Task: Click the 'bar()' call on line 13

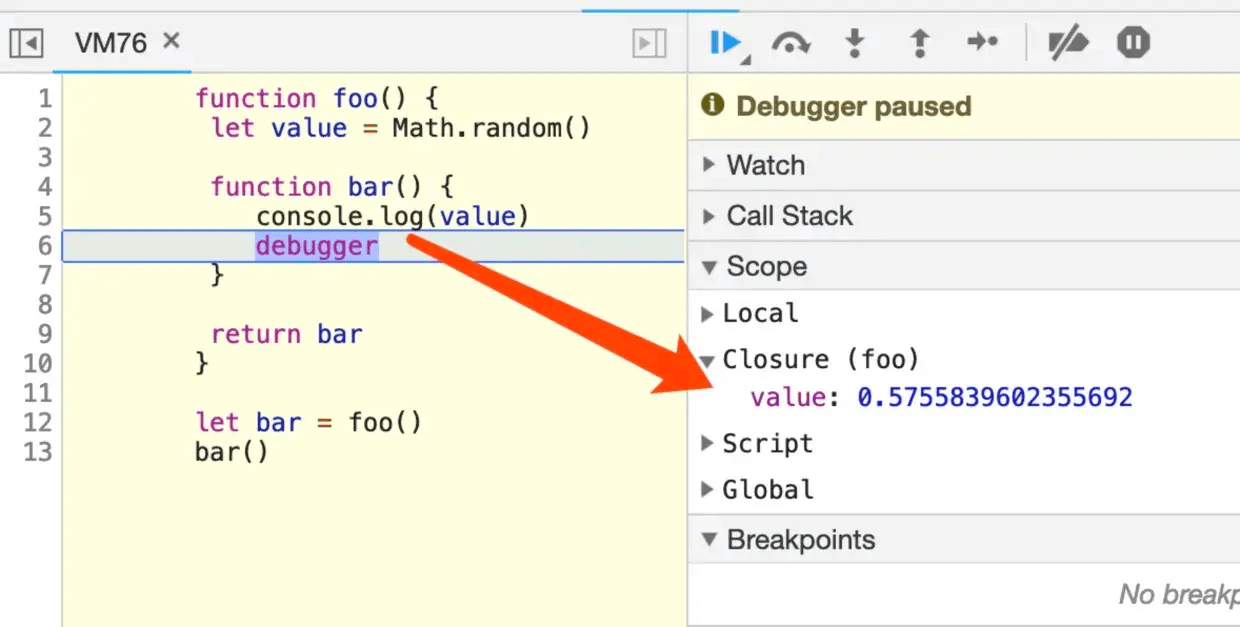Action: (232, 452)
